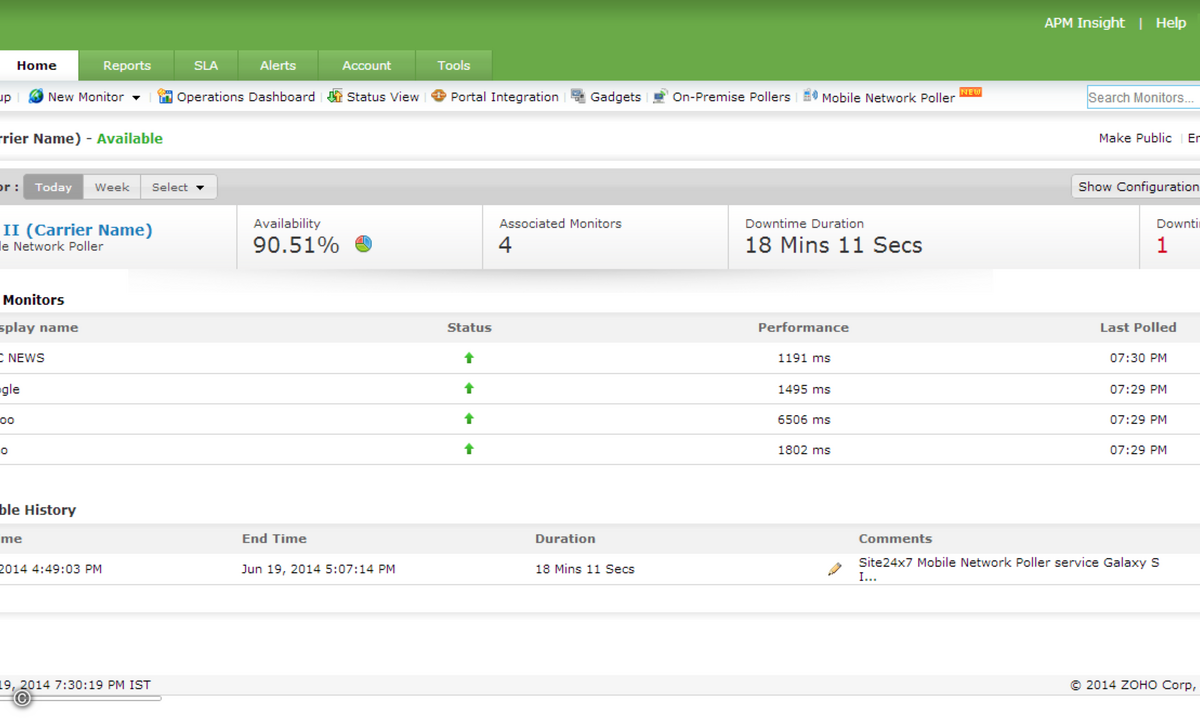This screenshot has height=720, width=1200.
Task: Open the Alerts tab
Action: (278, 66)
